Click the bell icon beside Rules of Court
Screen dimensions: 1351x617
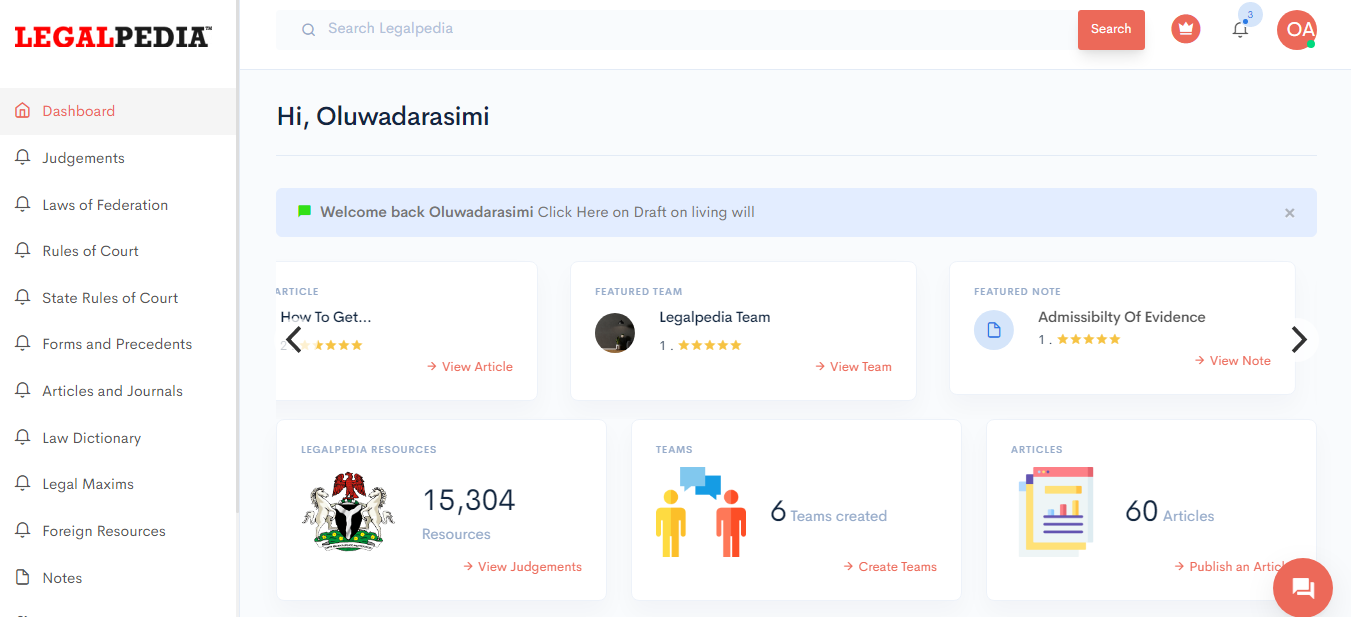22,251
